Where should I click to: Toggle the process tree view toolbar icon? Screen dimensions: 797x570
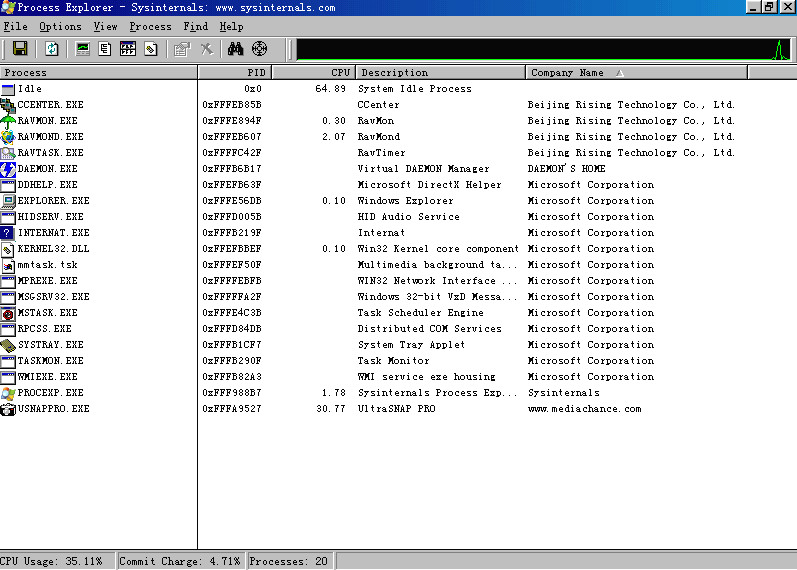tap(105, 49)
